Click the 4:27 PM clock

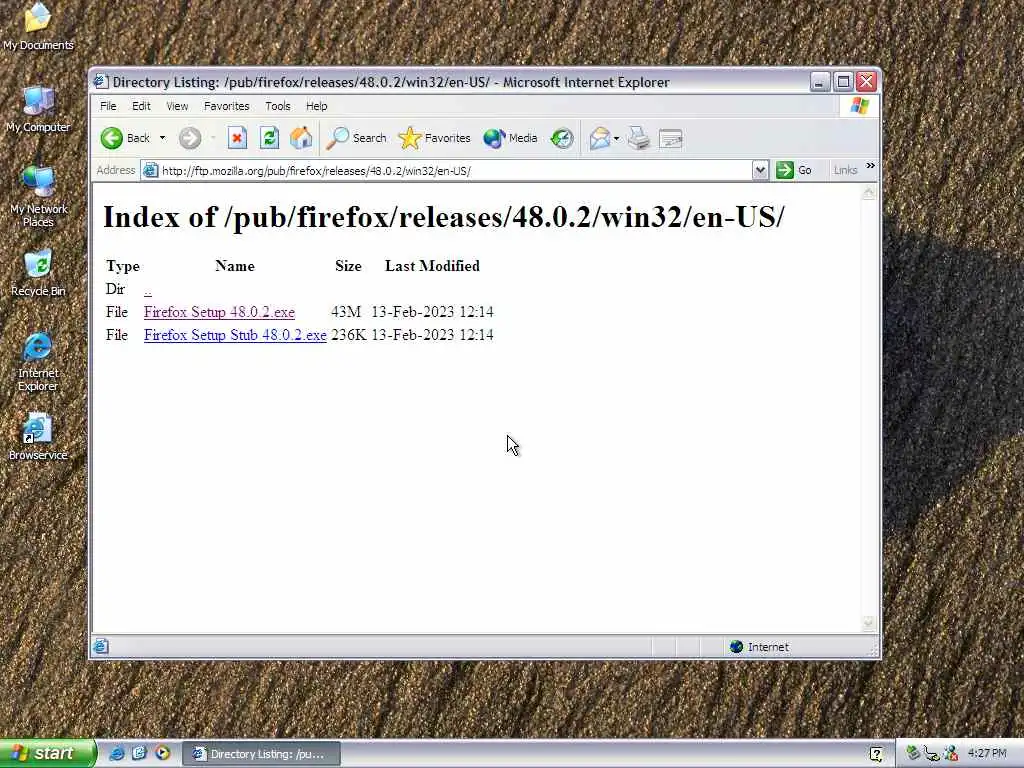coord(987,754)
